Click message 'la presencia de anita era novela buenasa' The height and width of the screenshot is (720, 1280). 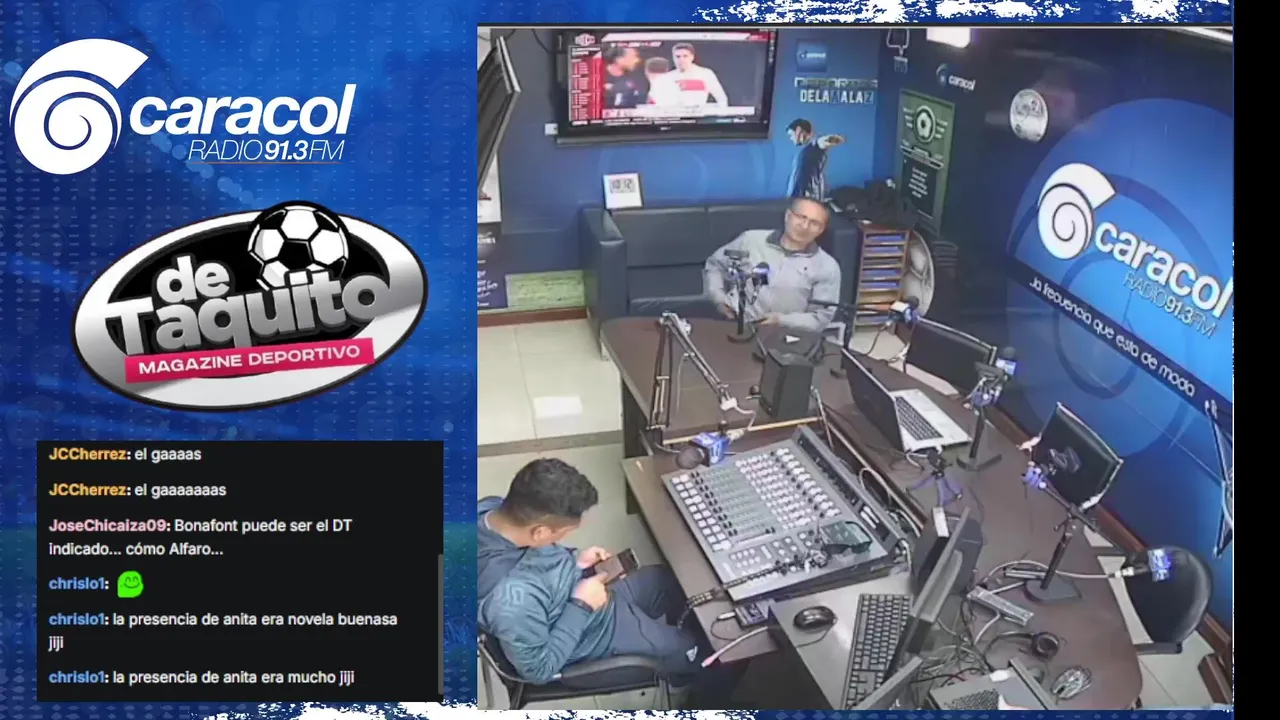click(x=223, y=631)
